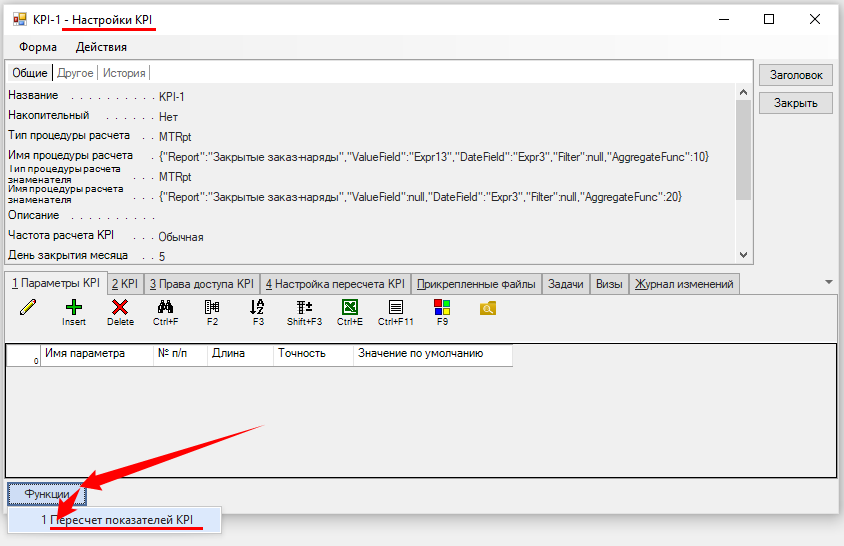844x546 pixels.
Task: Expand the tab overflow dropdown arrow
Action: pyautogui.click(x=828, y=282)
